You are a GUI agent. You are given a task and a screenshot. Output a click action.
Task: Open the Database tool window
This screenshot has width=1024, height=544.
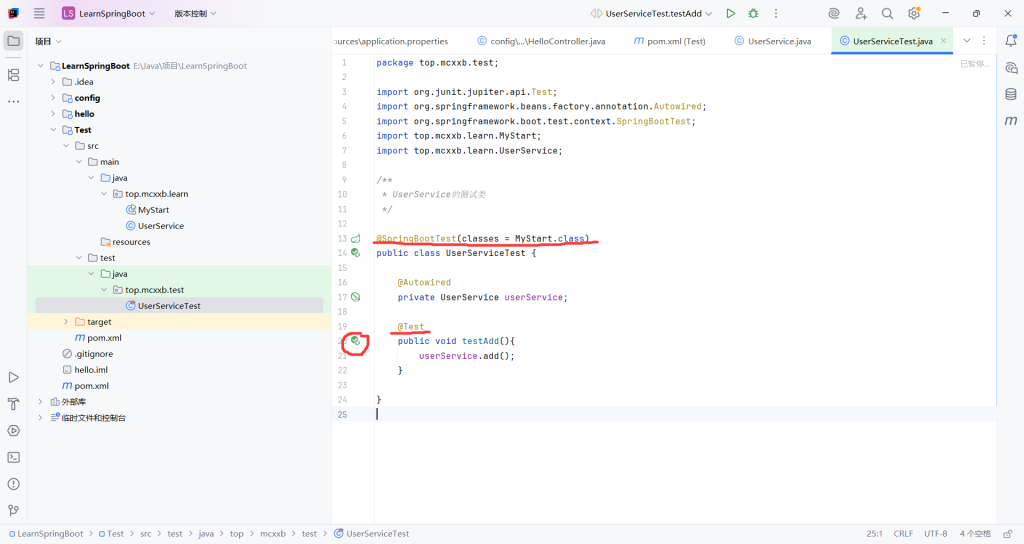[x=1011, y=93]
